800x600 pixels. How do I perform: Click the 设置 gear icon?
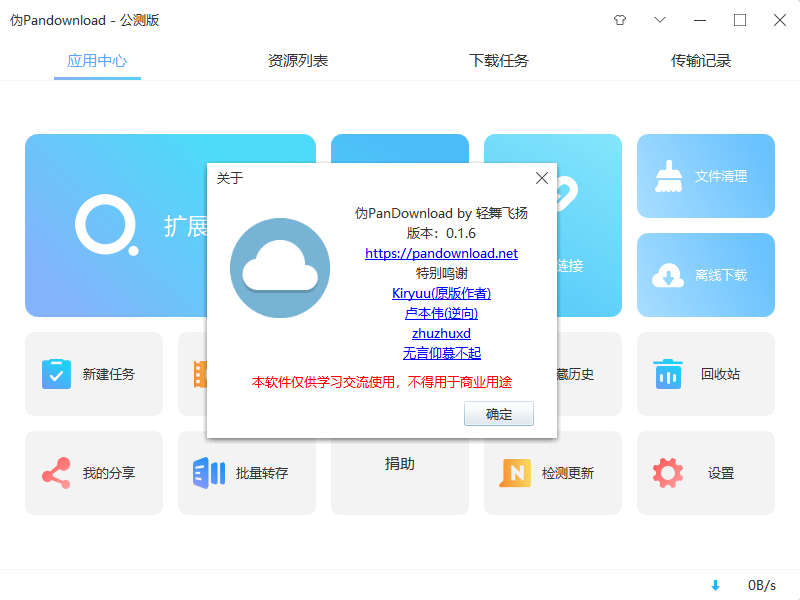668,473
